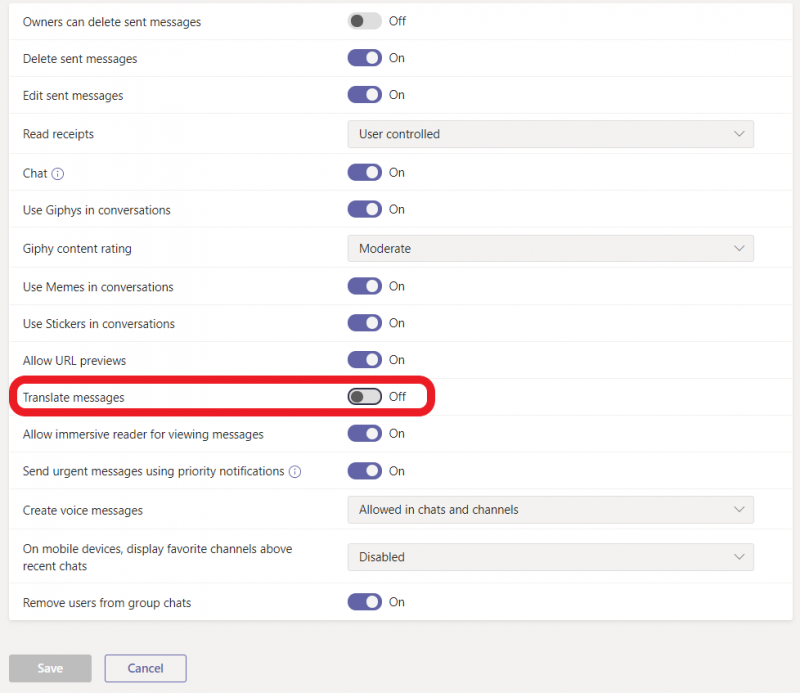The height and width of the screenshot is (693, 800).
Task: Toggle Allow immersive reader for viewing messages
Action: pos(365,434)
